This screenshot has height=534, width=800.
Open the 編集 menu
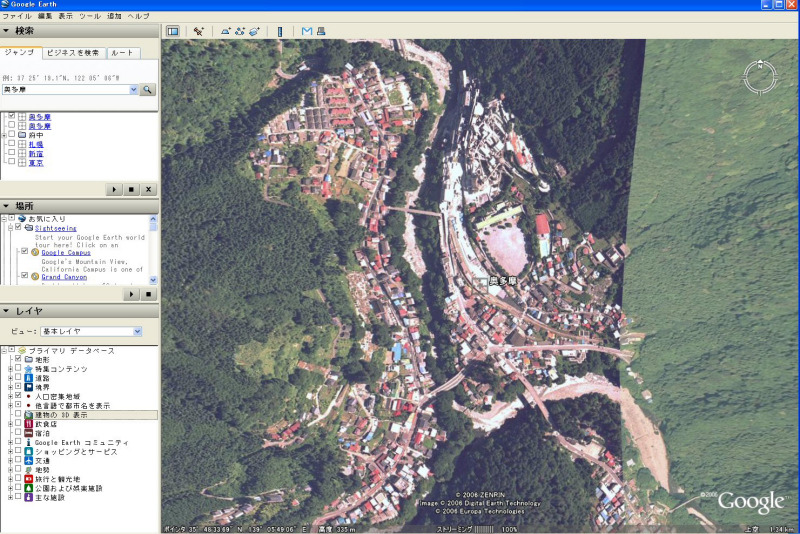pyautogui.click(x=45, y=16)
